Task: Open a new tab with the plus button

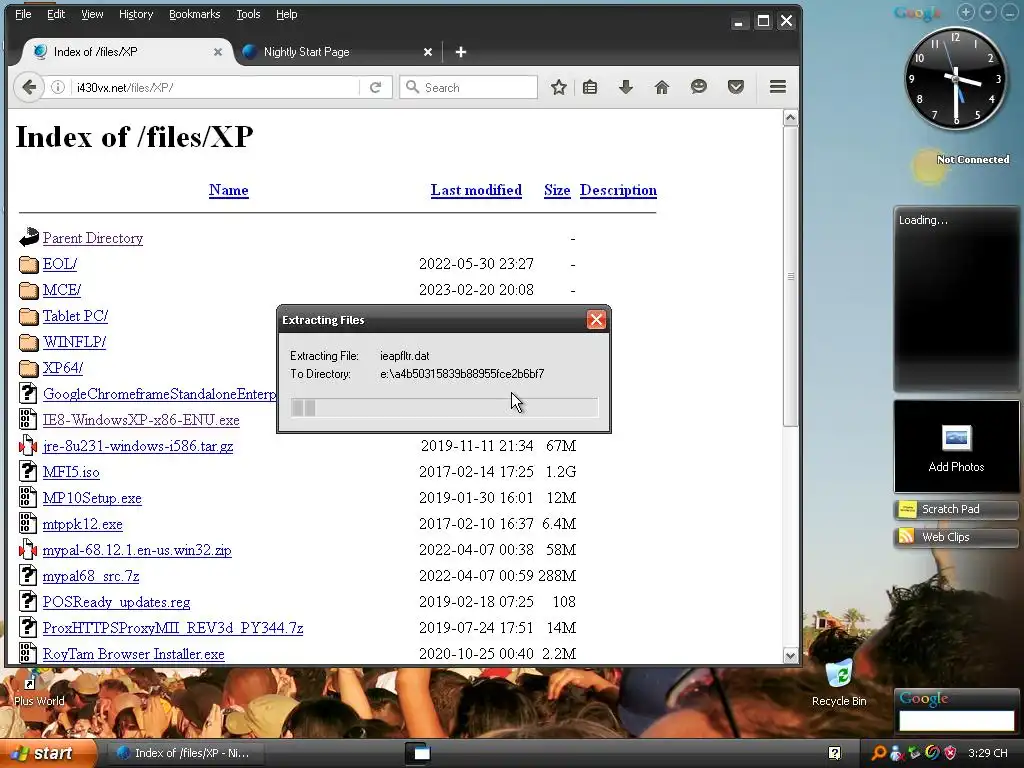Action: [x=460, y=52]
